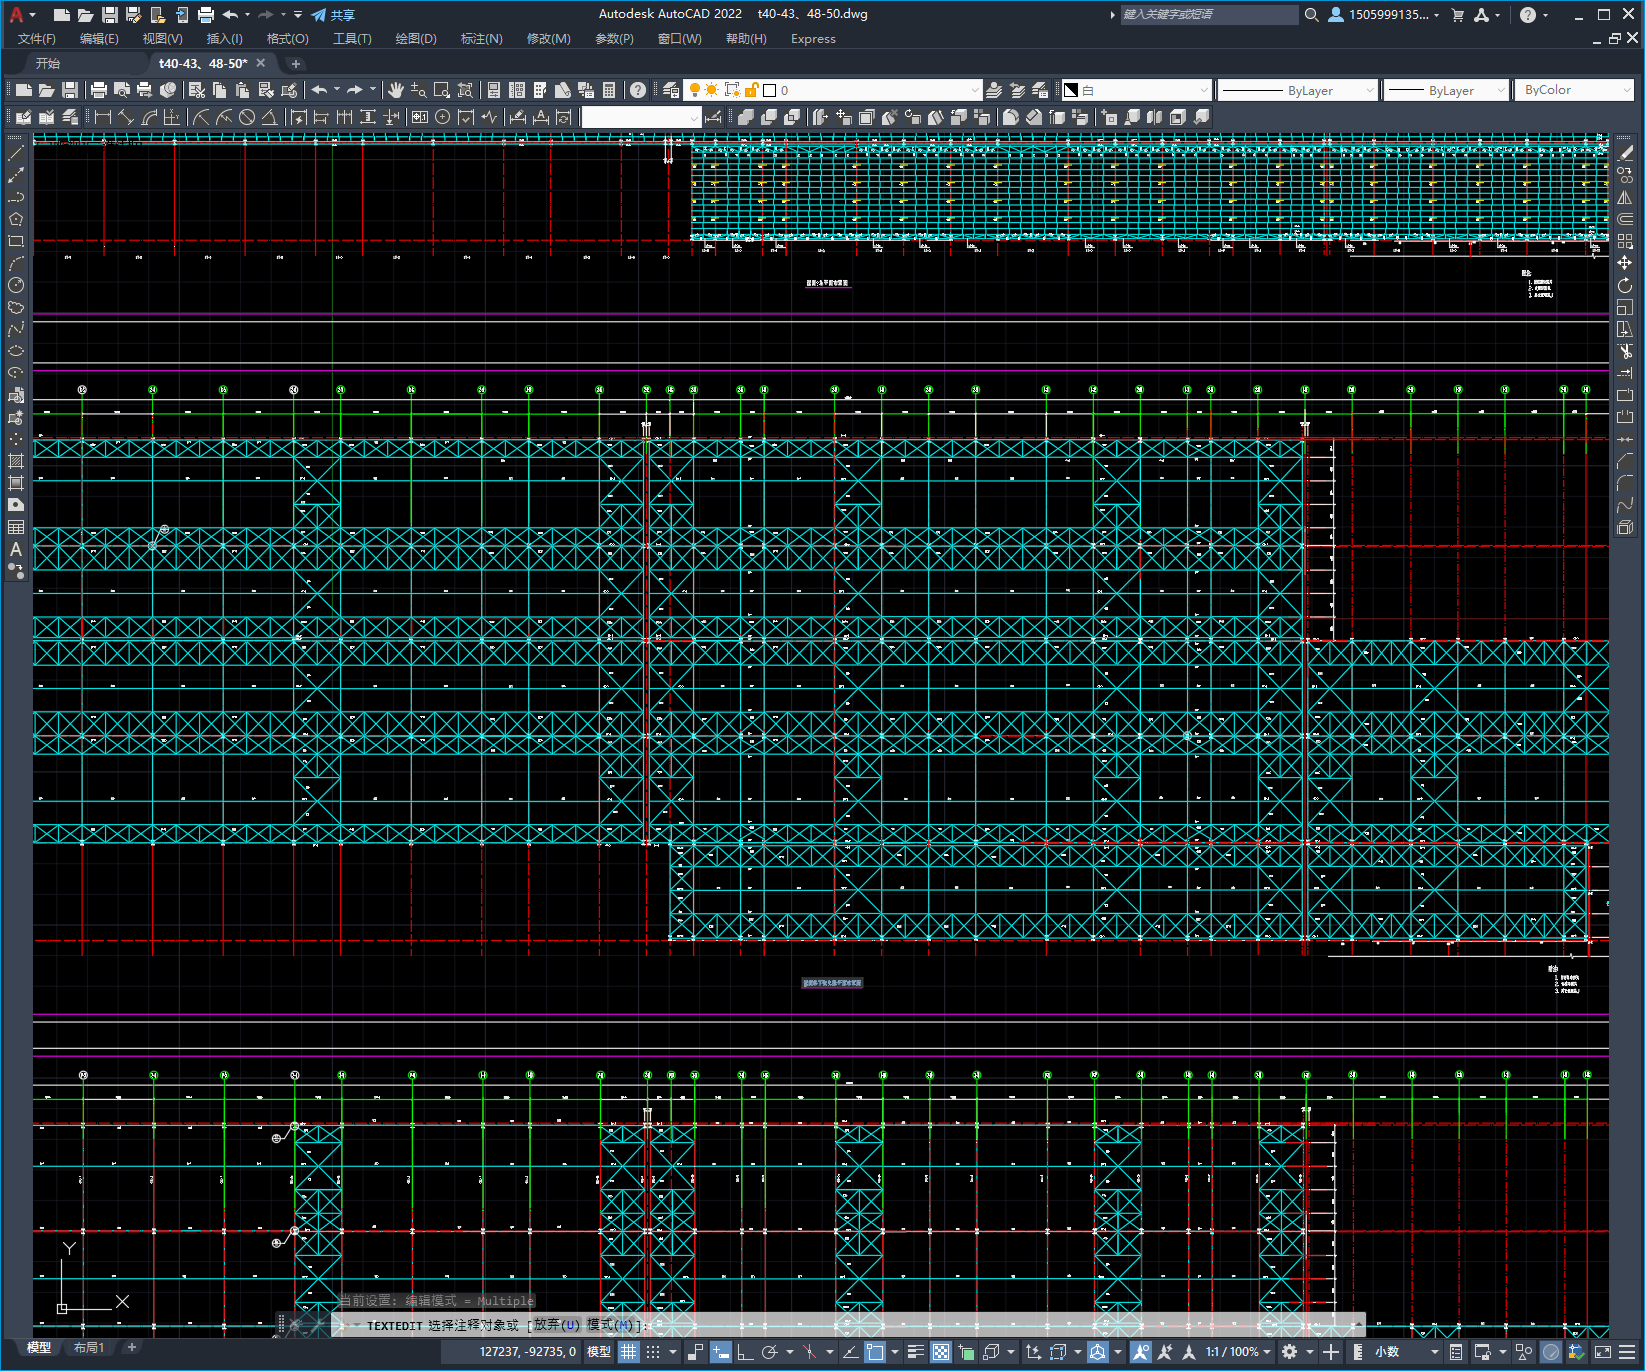This screenshot has width=1645, height=1371.
Task: Select the Polygon draw tool
Action: pos(16,219)
